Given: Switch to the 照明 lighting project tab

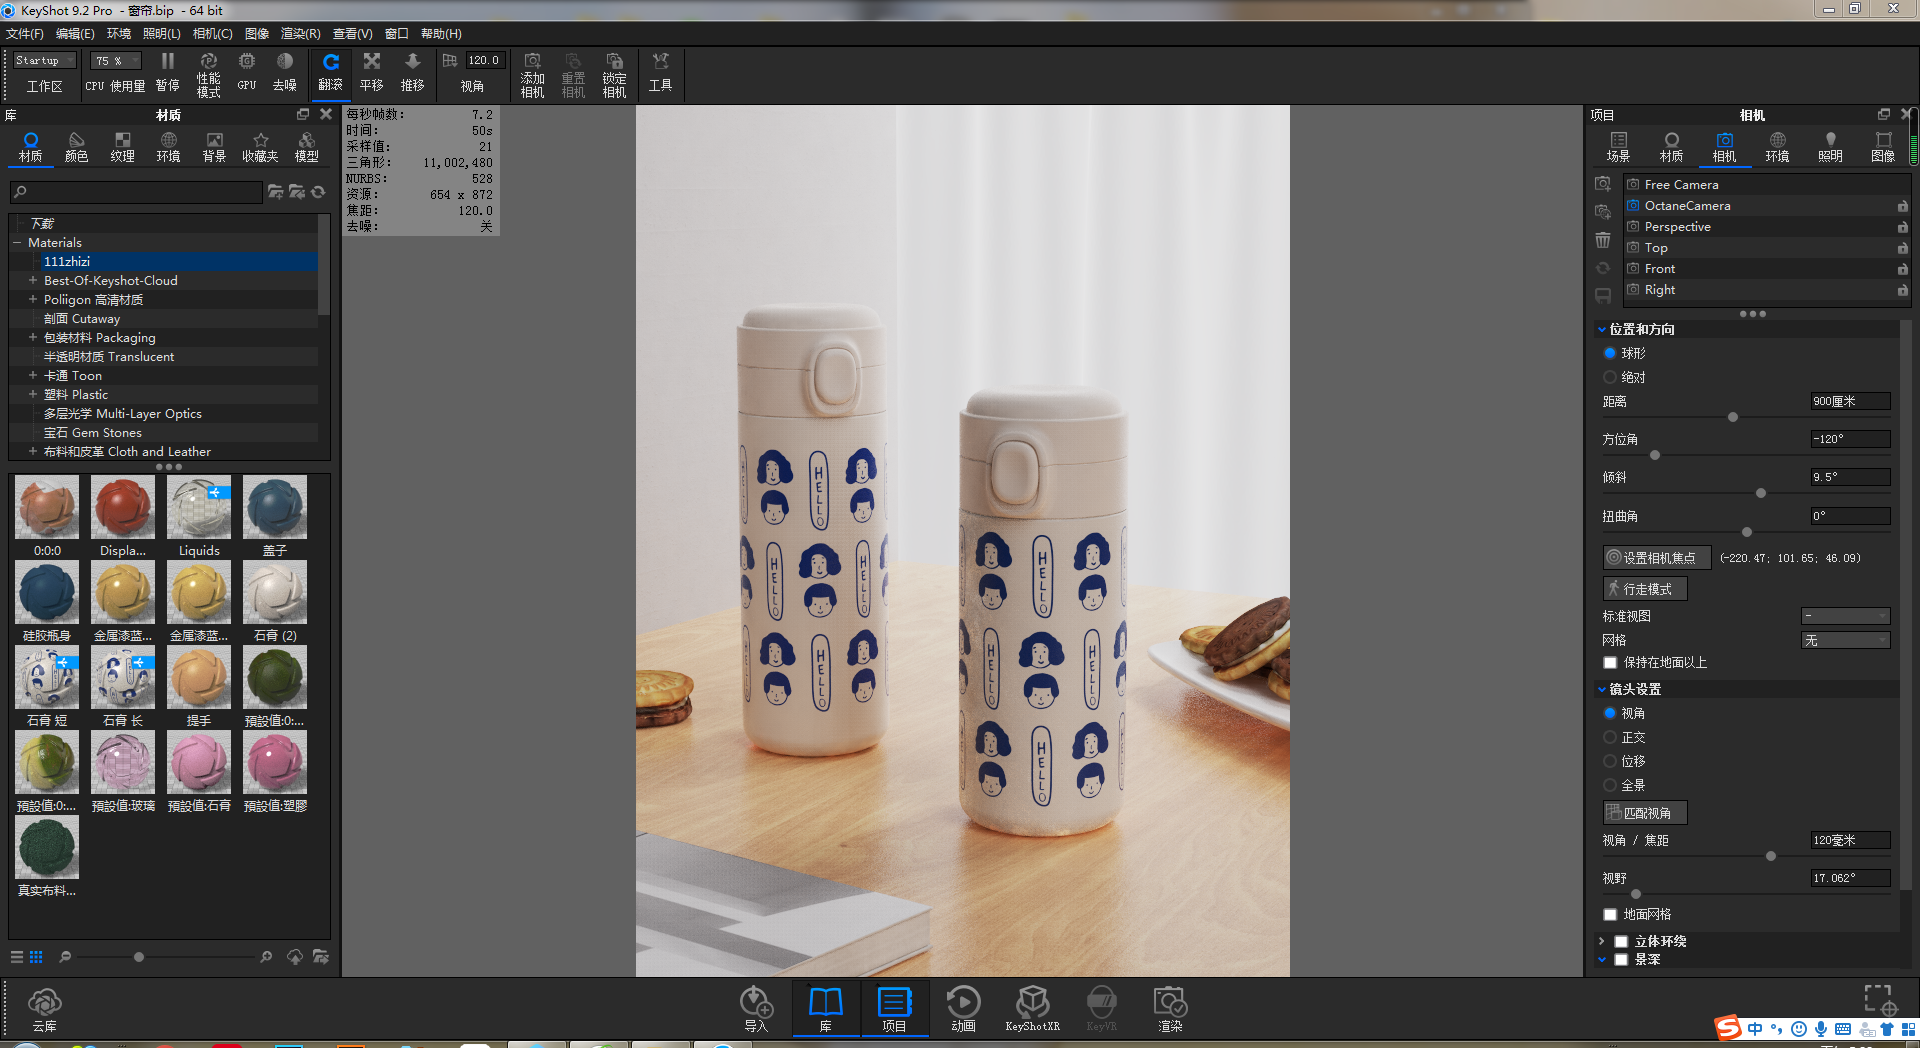Looking at the screenshot, I should pyautogui.click(x=1830, y=145).
